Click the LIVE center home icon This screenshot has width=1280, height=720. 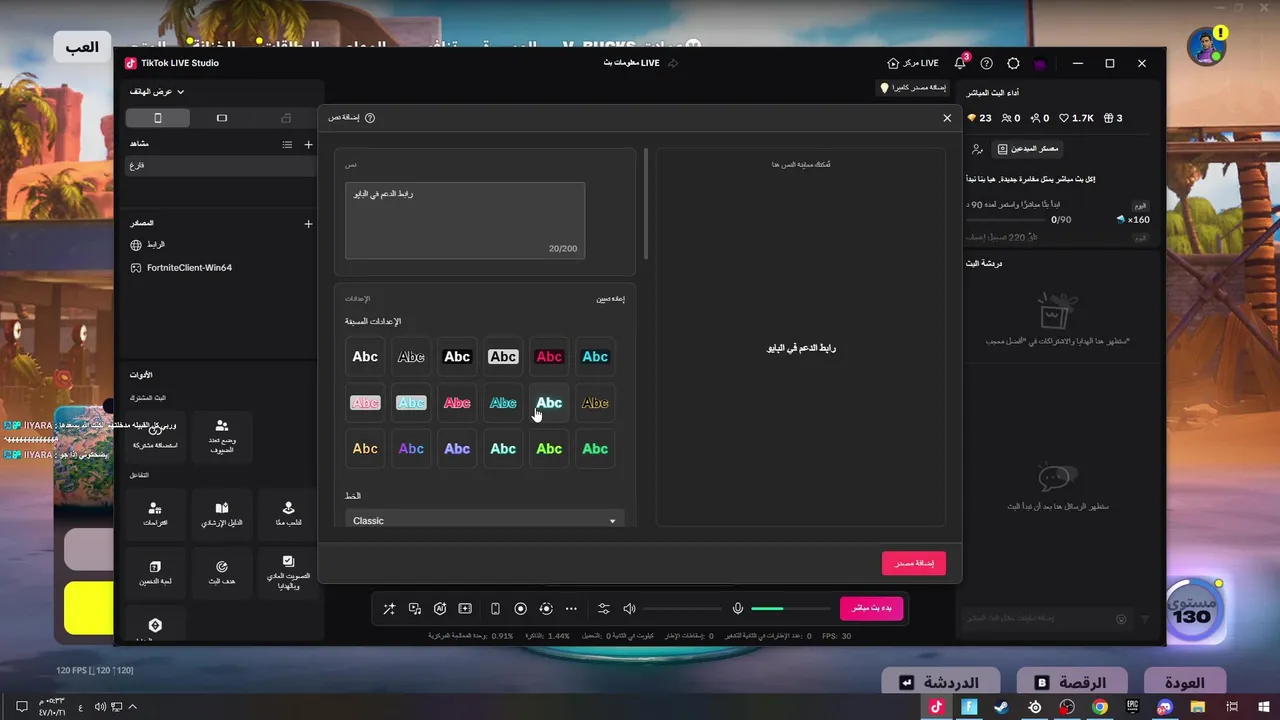(x=893, y=63)
